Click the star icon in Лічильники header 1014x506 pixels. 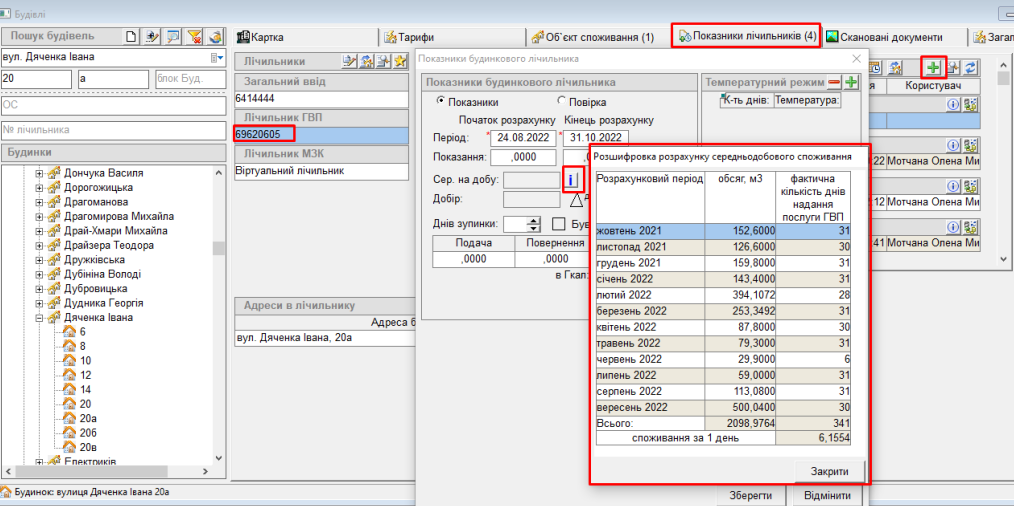(x=399, y=62)
